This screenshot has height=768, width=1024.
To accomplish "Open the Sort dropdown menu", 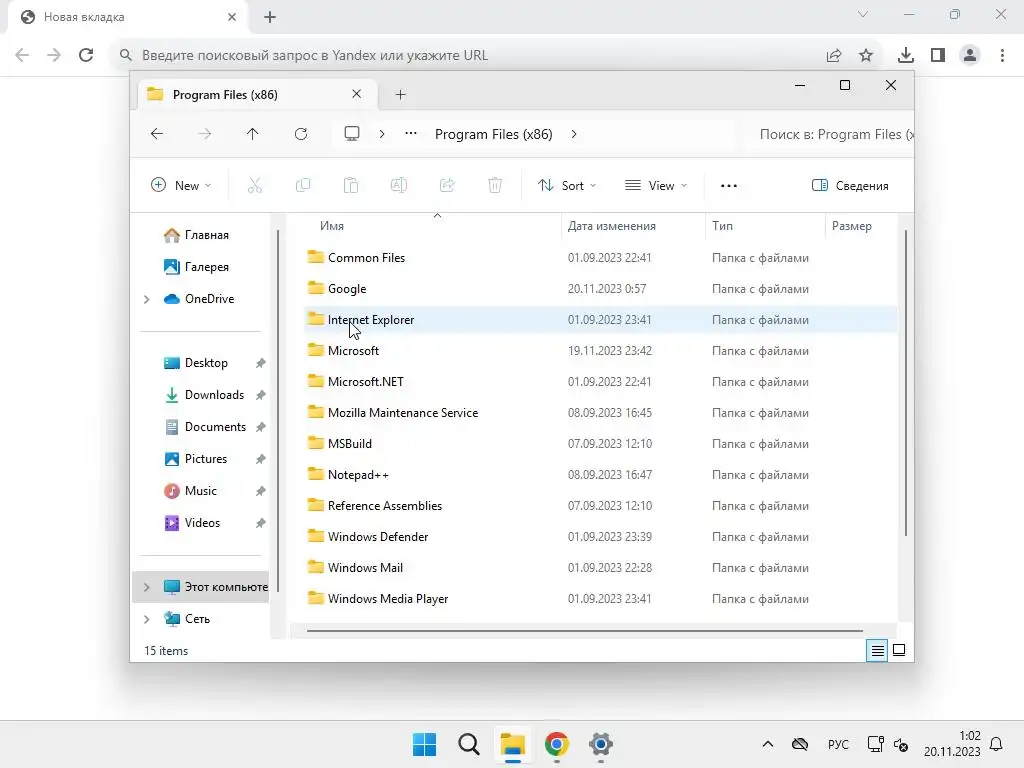I will point(566,185).
